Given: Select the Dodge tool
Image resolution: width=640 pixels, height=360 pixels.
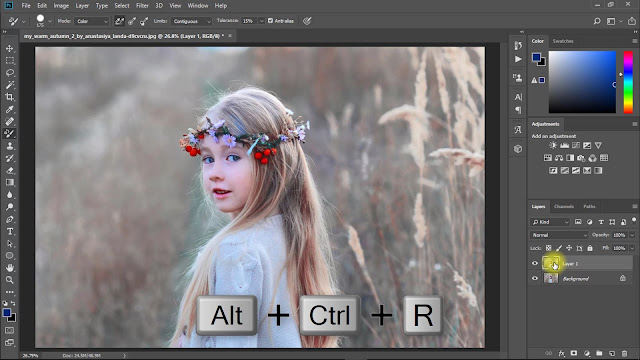Looking at the screenshot, I should pyautogui.click(x=9, y=207).
